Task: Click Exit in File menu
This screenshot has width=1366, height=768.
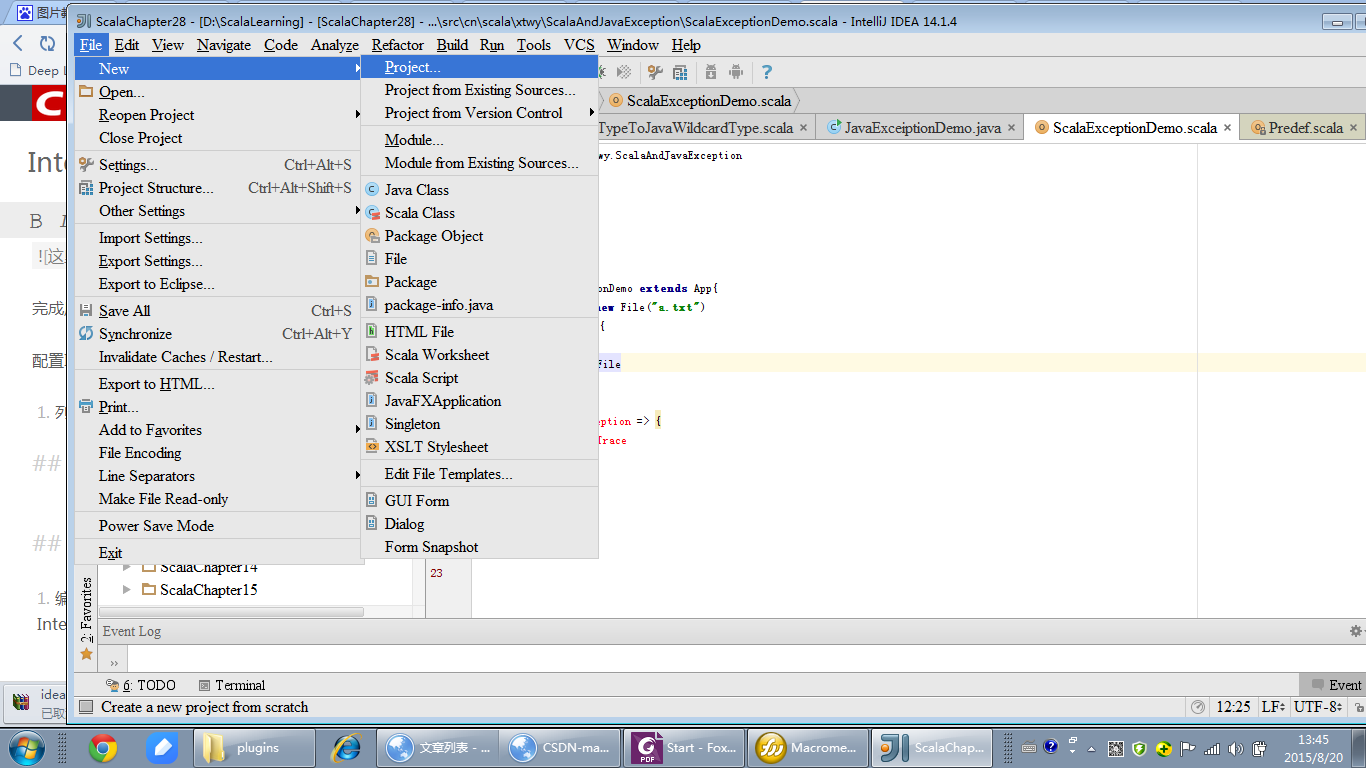Action: pyautogui.click(x=218, y=553)
